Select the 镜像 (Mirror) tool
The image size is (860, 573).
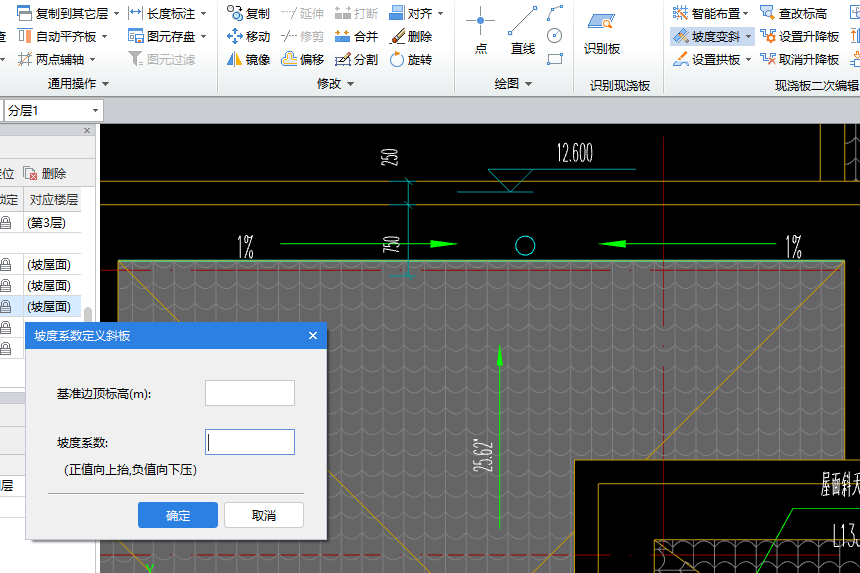[248, 59]
